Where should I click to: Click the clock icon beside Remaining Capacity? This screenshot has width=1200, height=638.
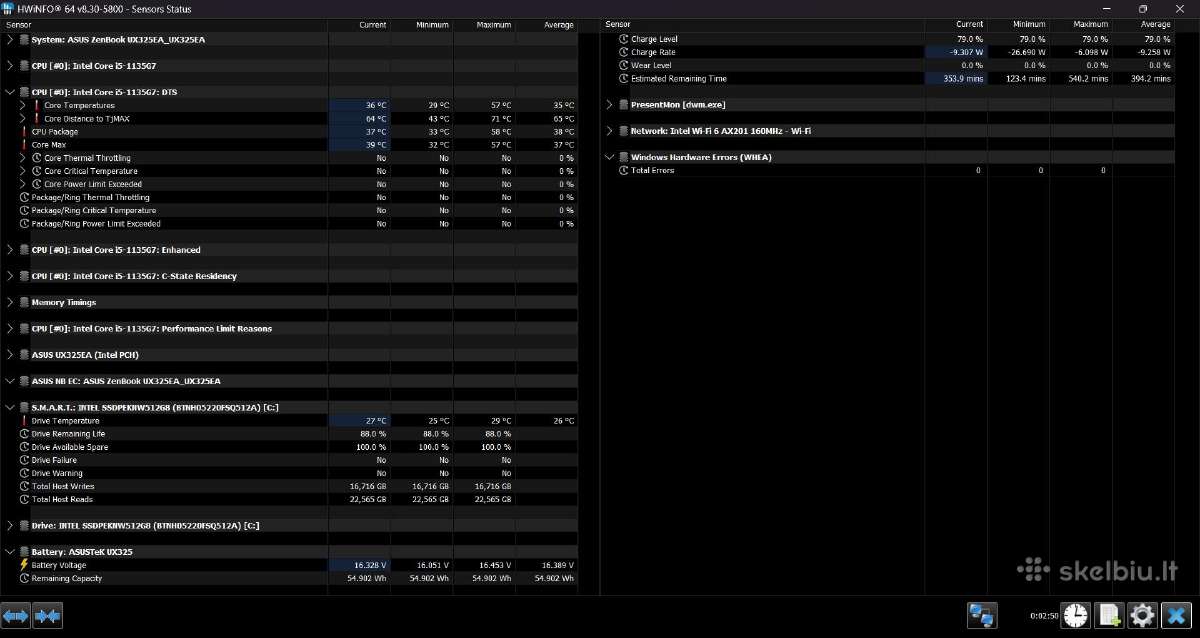tap(24, 578)
